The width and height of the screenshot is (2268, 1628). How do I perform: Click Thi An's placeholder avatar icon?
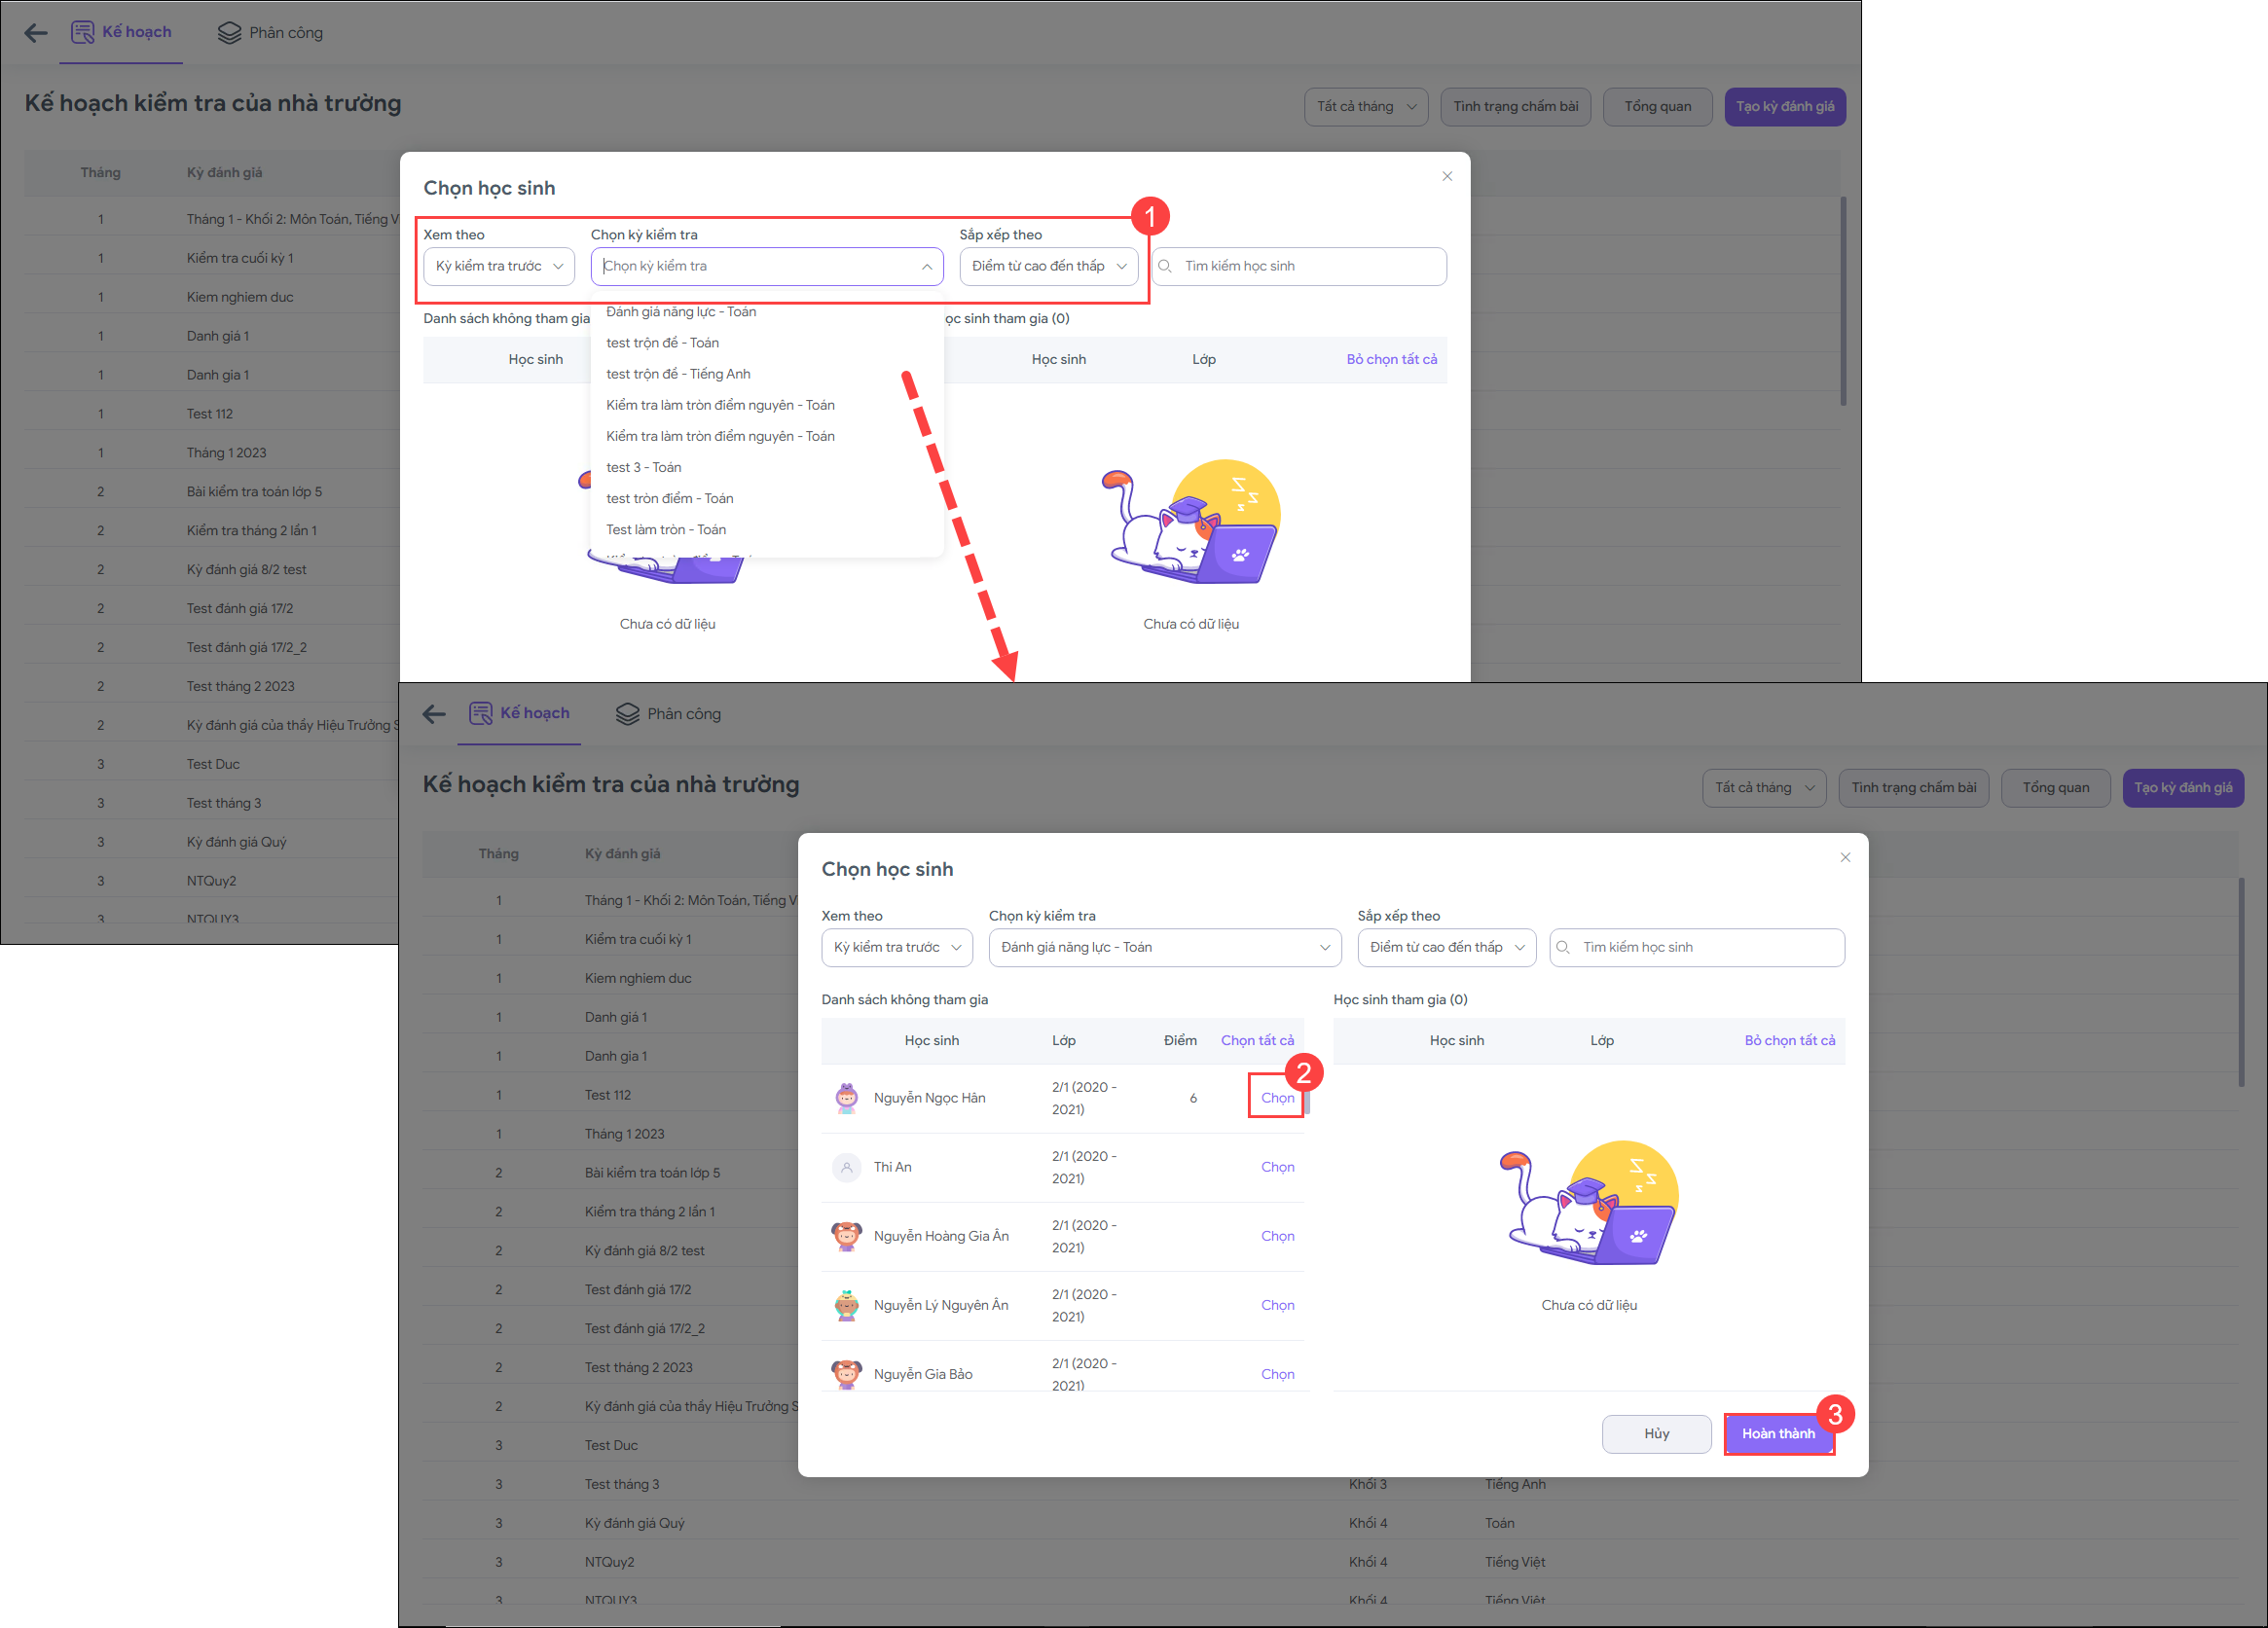point(846,1167)
